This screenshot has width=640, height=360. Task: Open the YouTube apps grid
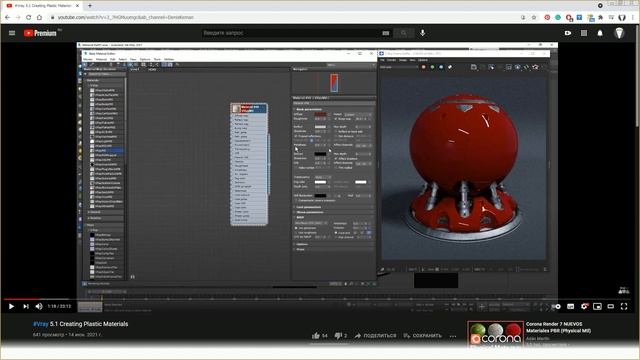584,33
